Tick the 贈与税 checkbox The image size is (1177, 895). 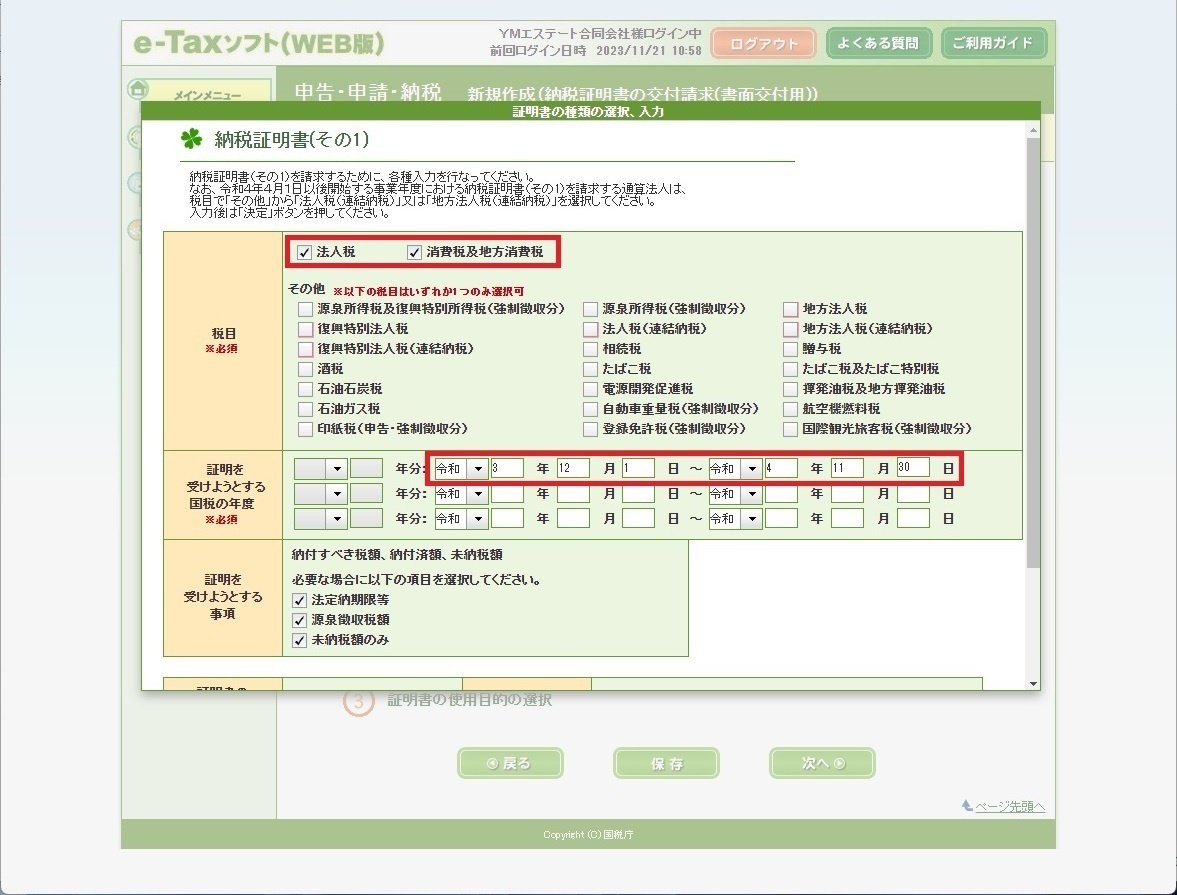point(790,349)
